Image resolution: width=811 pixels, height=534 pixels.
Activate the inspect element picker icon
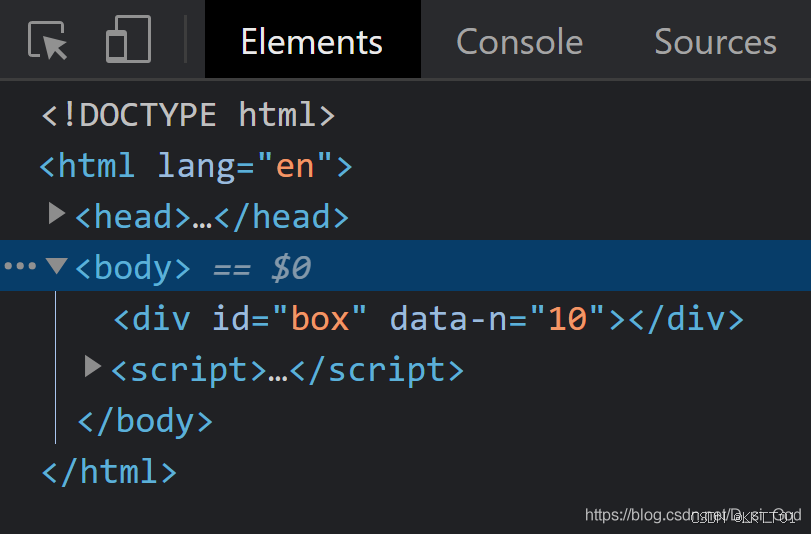47,40
